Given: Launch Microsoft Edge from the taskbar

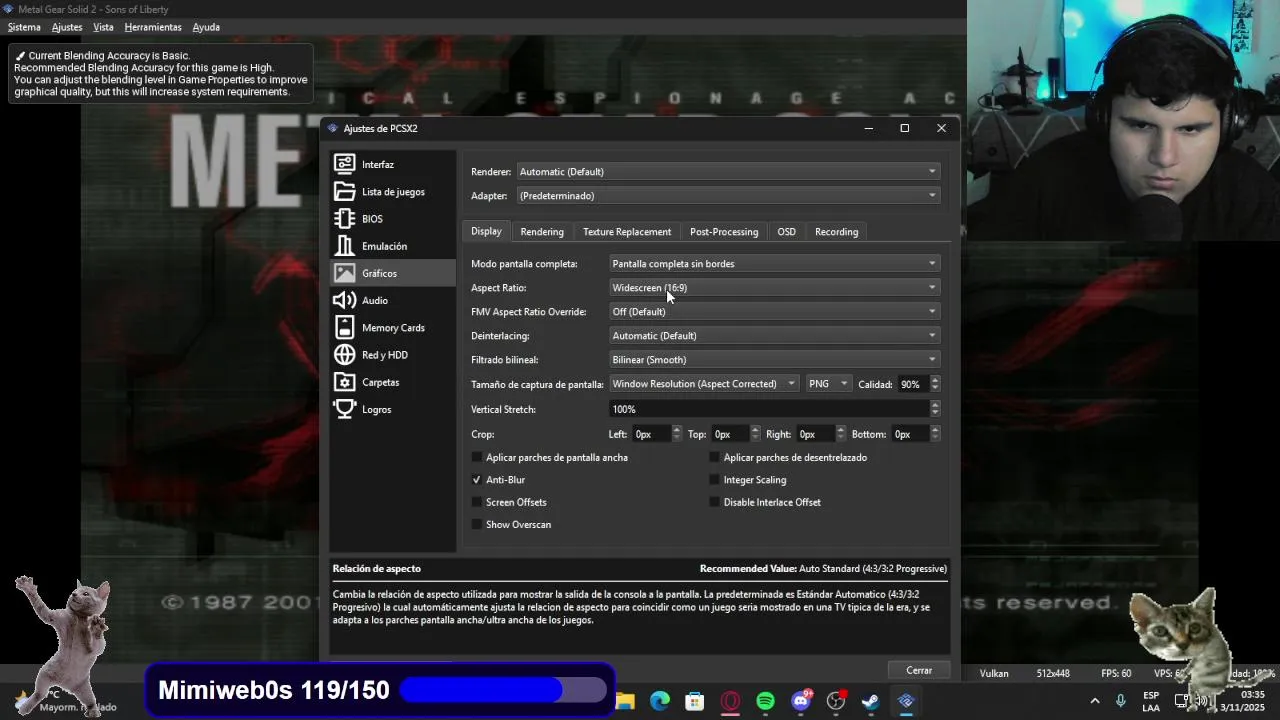Looking at the screenshot, I should click(660, 701).
